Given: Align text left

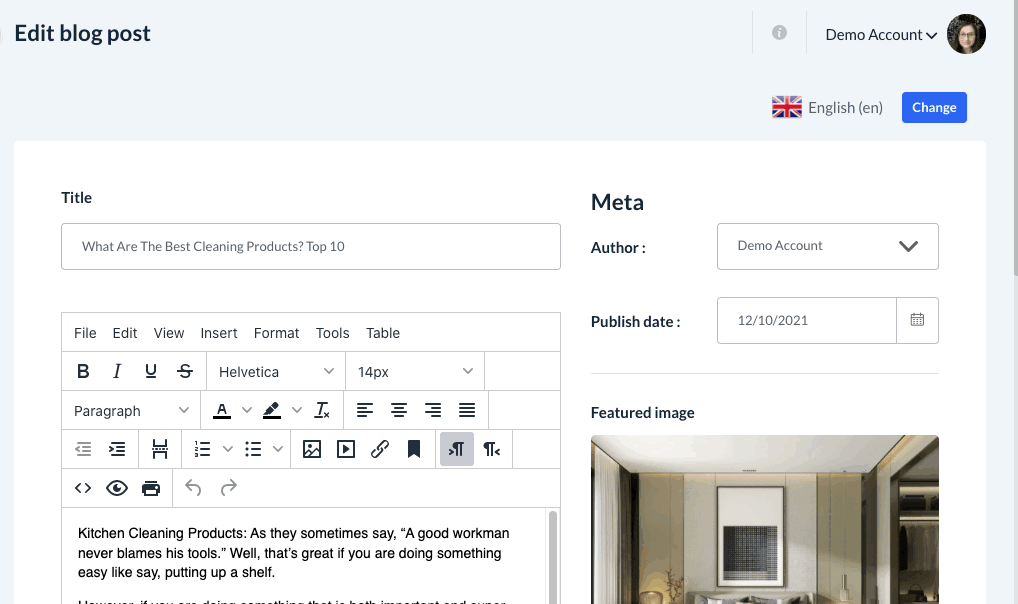Looking at the screenshot, I should 365,410.
